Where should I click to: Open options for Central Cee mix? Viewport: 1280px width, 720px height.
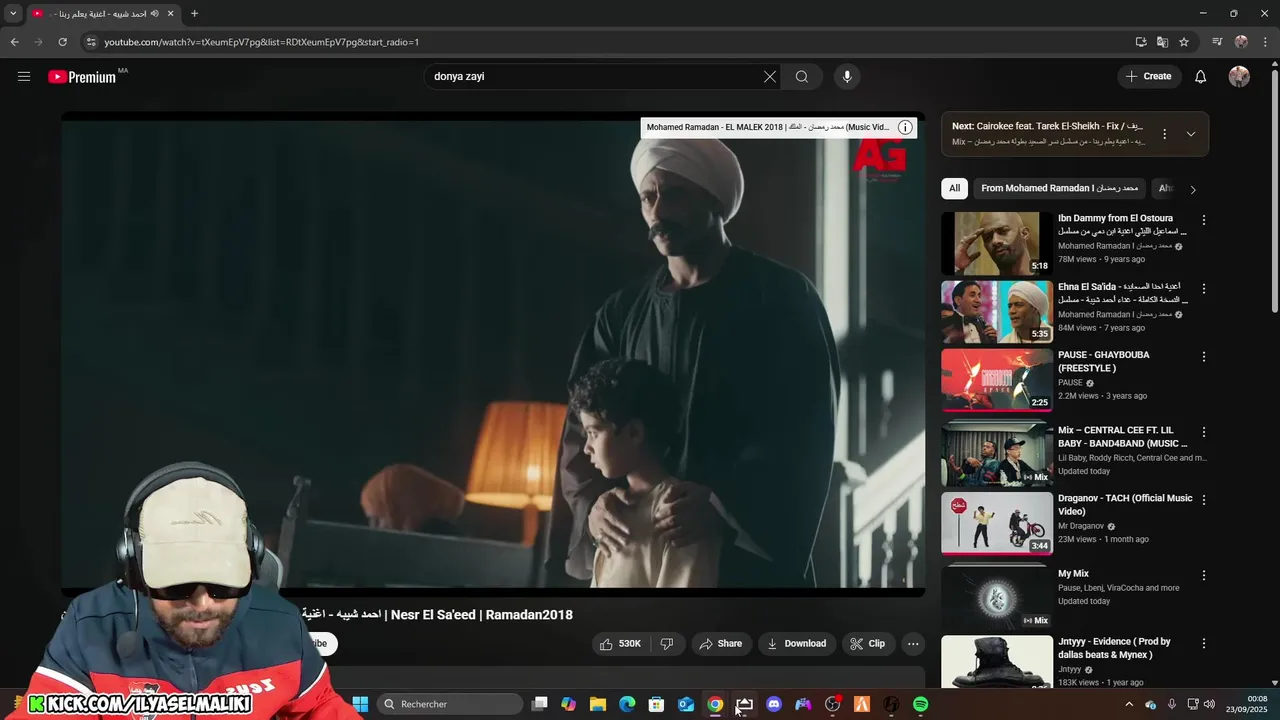pyautogui.click(x=1204, y=432)
